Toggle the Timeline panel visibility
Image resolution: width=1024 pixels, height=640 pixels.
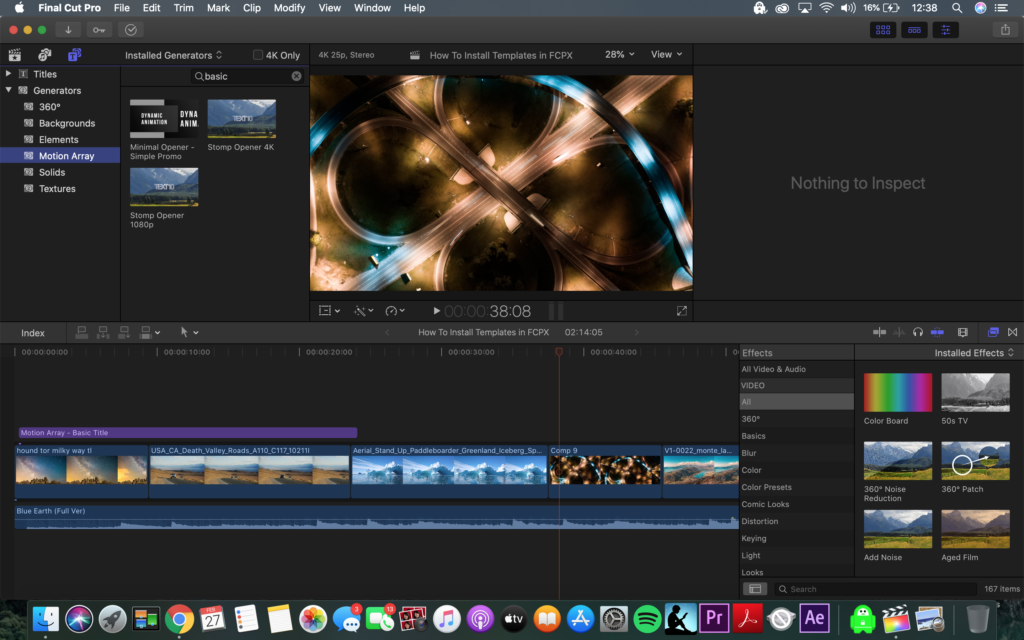click(x=913, y=30)
